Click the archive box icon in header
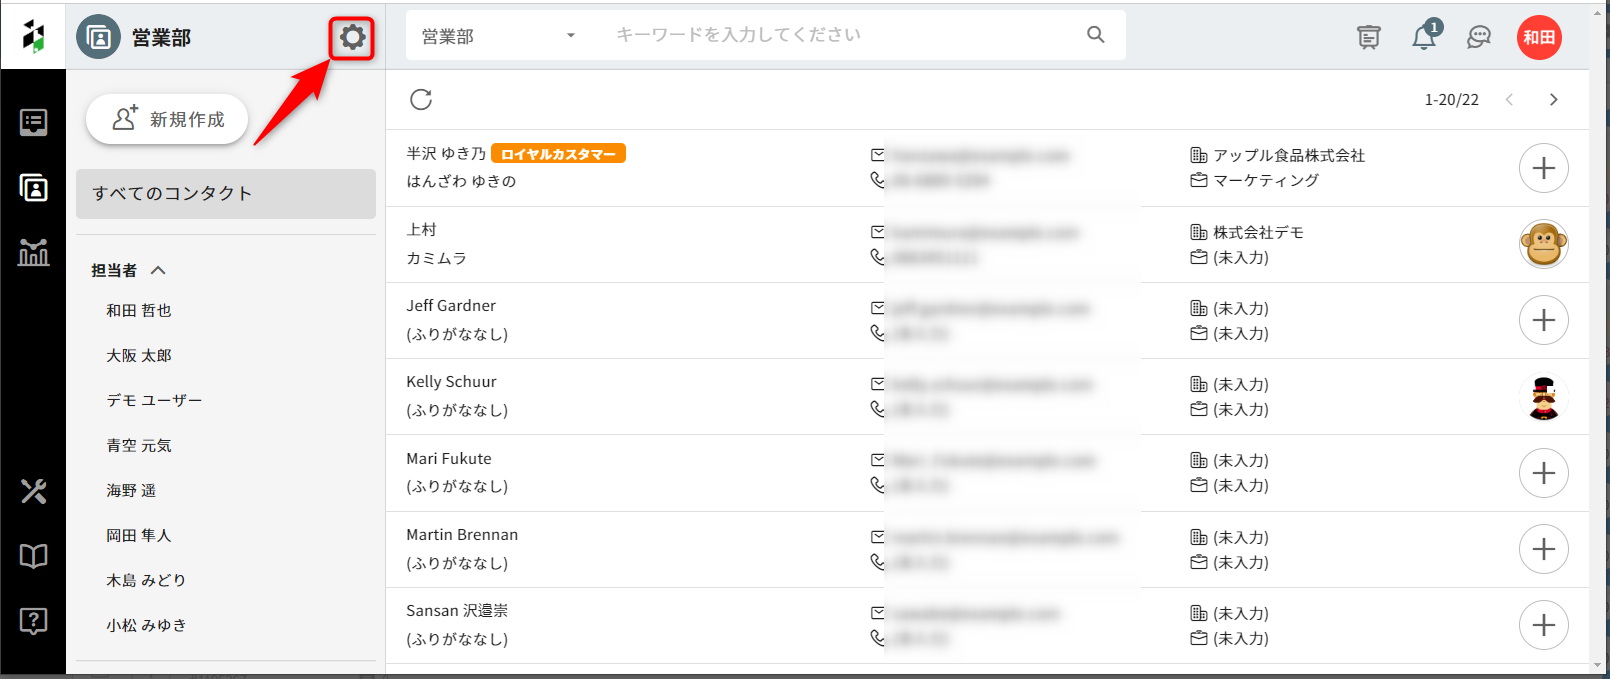Viewport: 1610px width, 679px height. point(1369,38)
